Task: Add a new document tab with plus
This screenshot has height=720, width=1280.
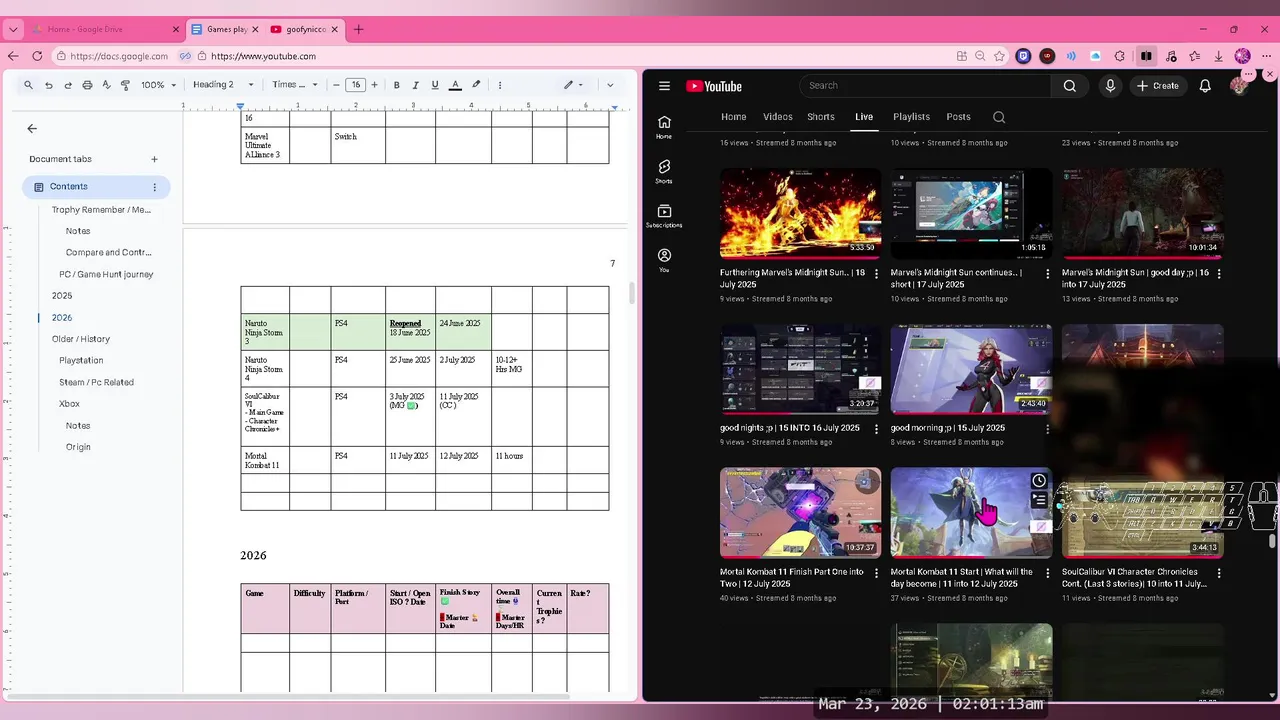Action: pyautogui.click(x=154, y=159)
